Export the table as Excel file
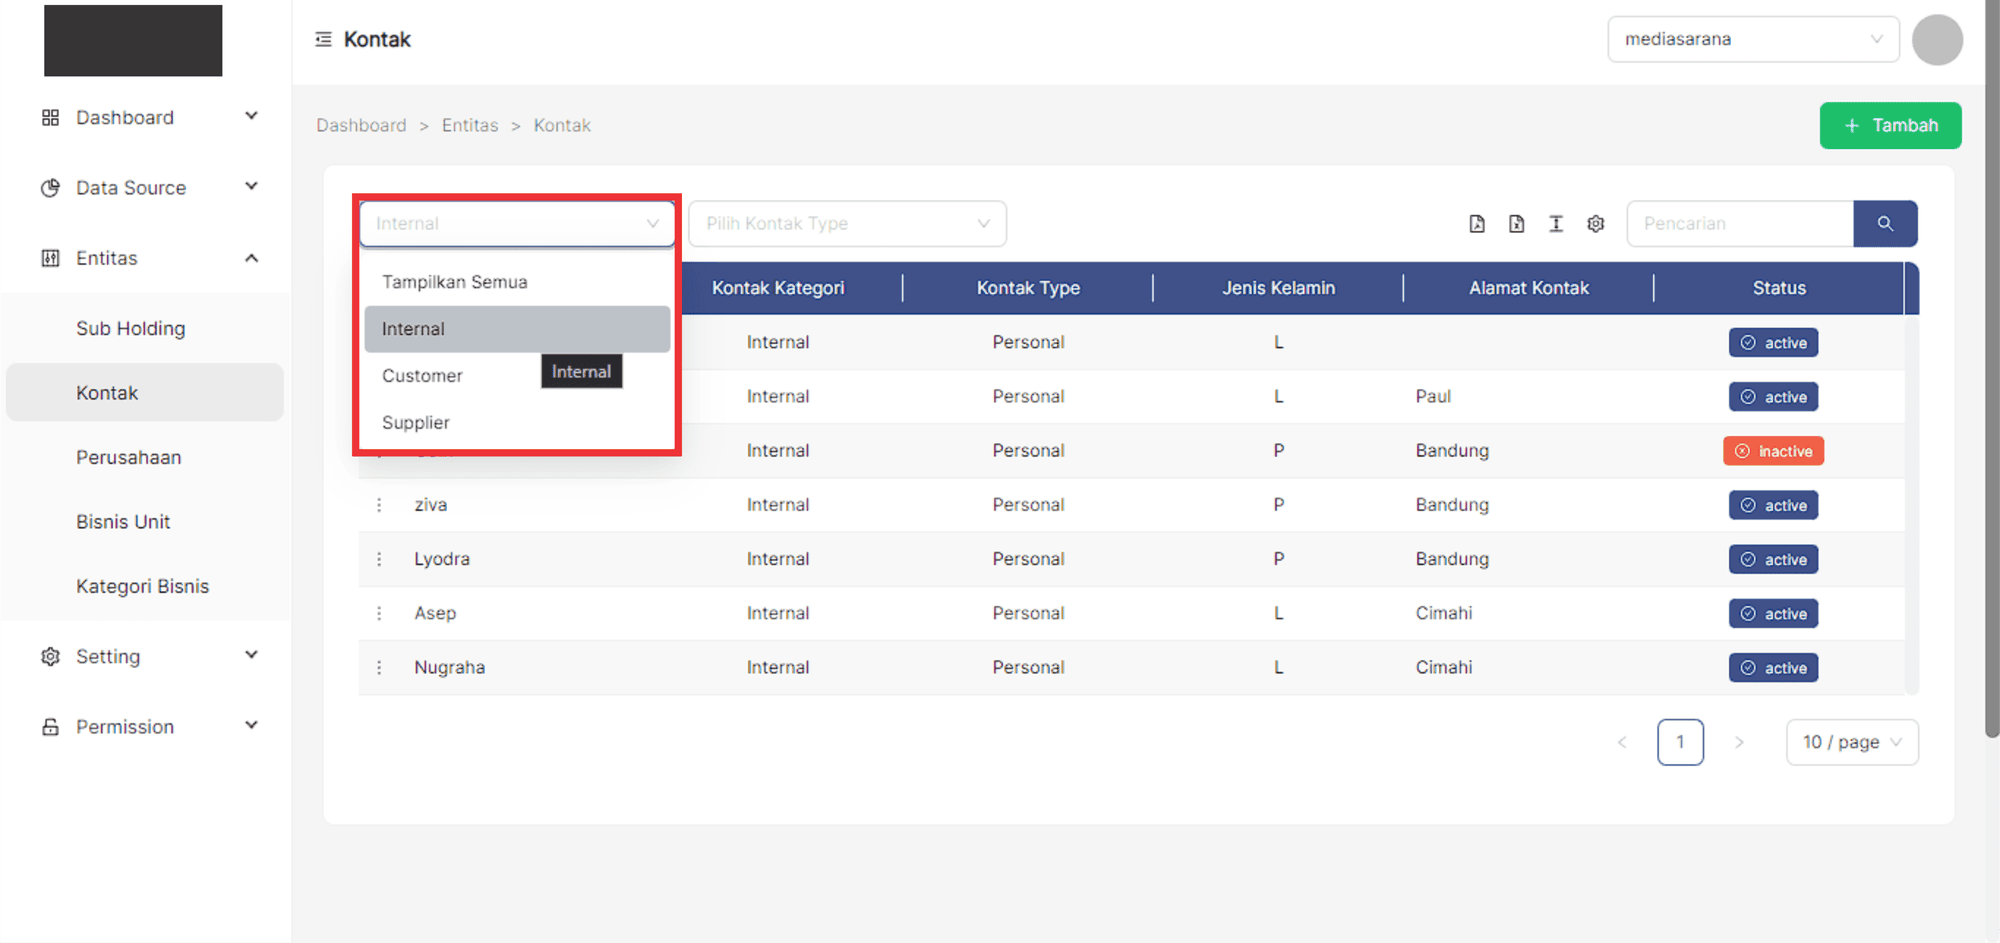This screenshot has height=943, width=2000. click(1516, 224)
